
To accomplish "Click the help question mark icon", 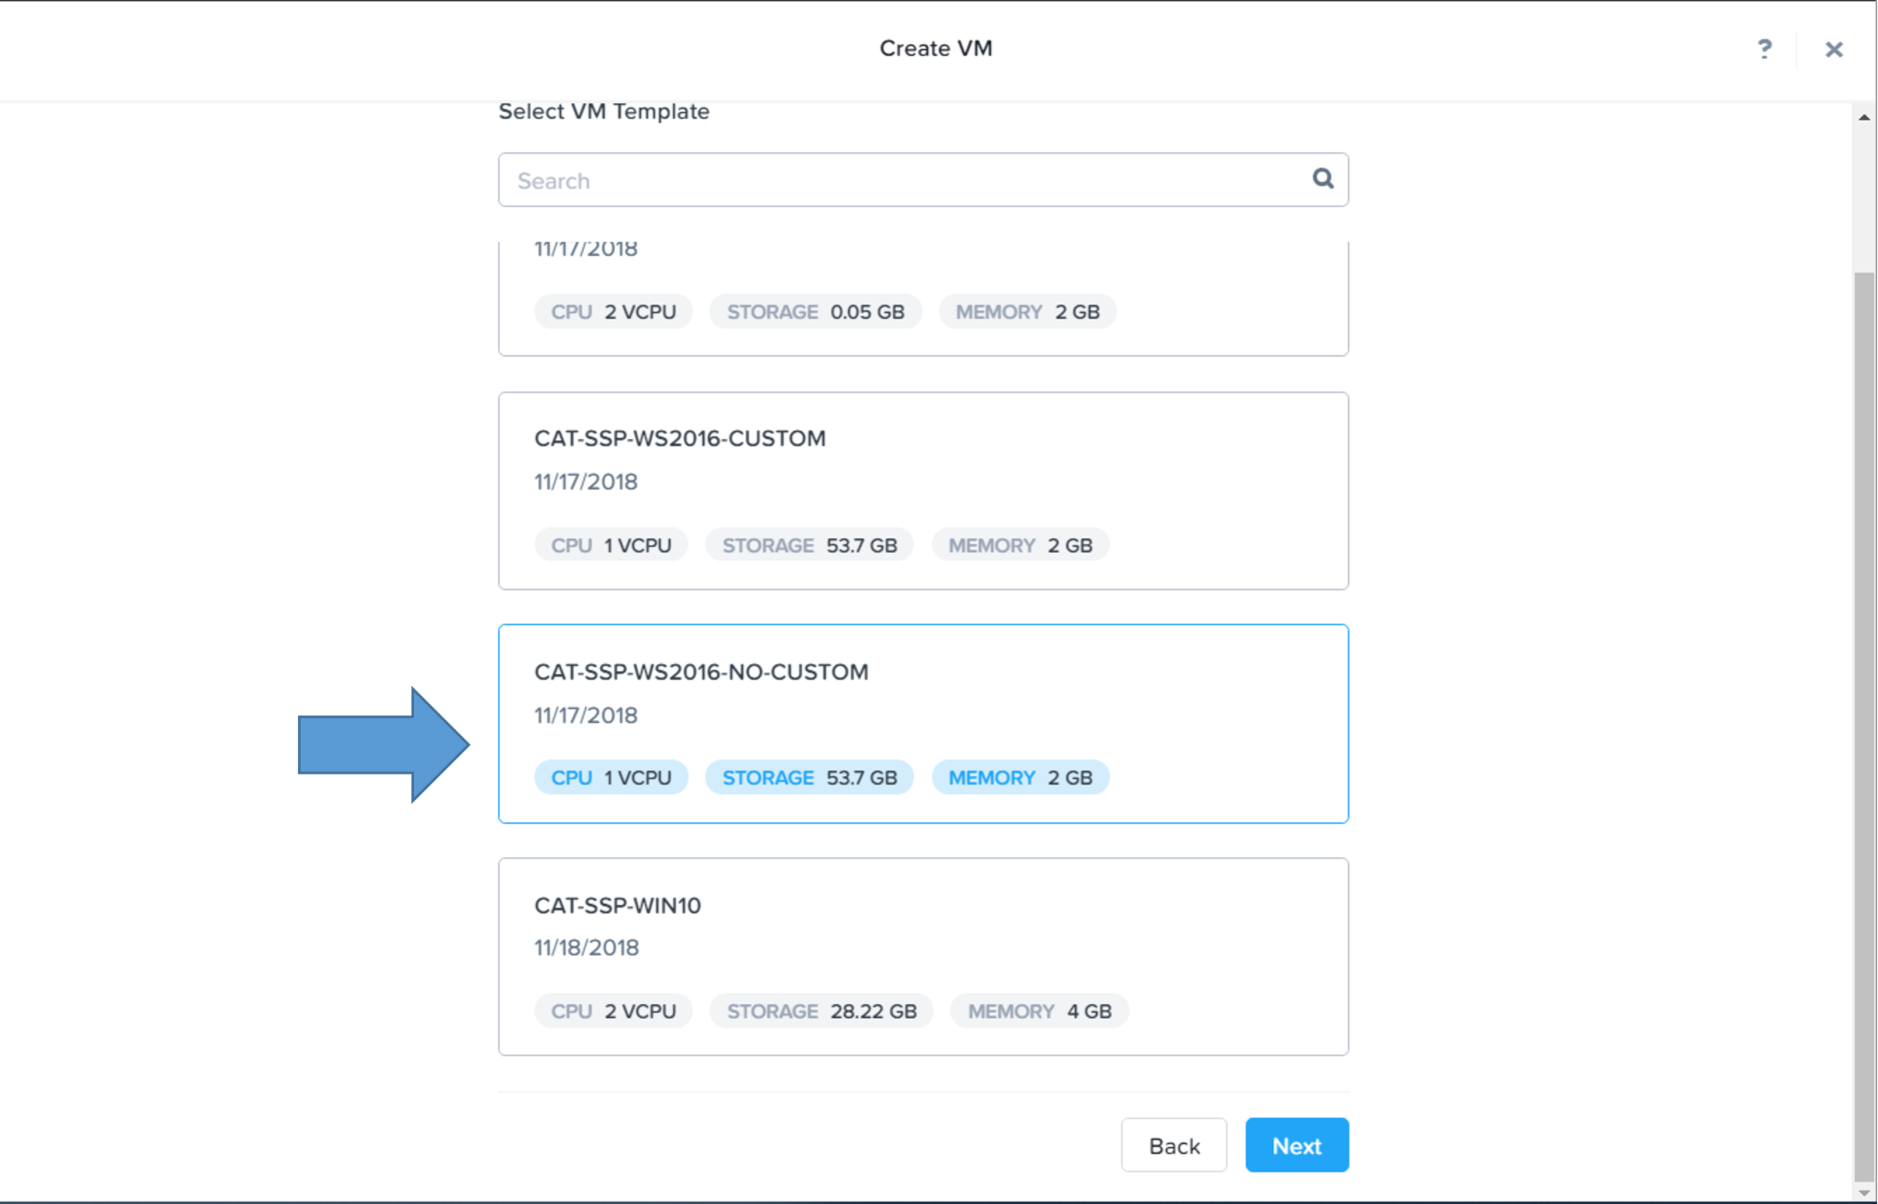I will pos(1764,49).
